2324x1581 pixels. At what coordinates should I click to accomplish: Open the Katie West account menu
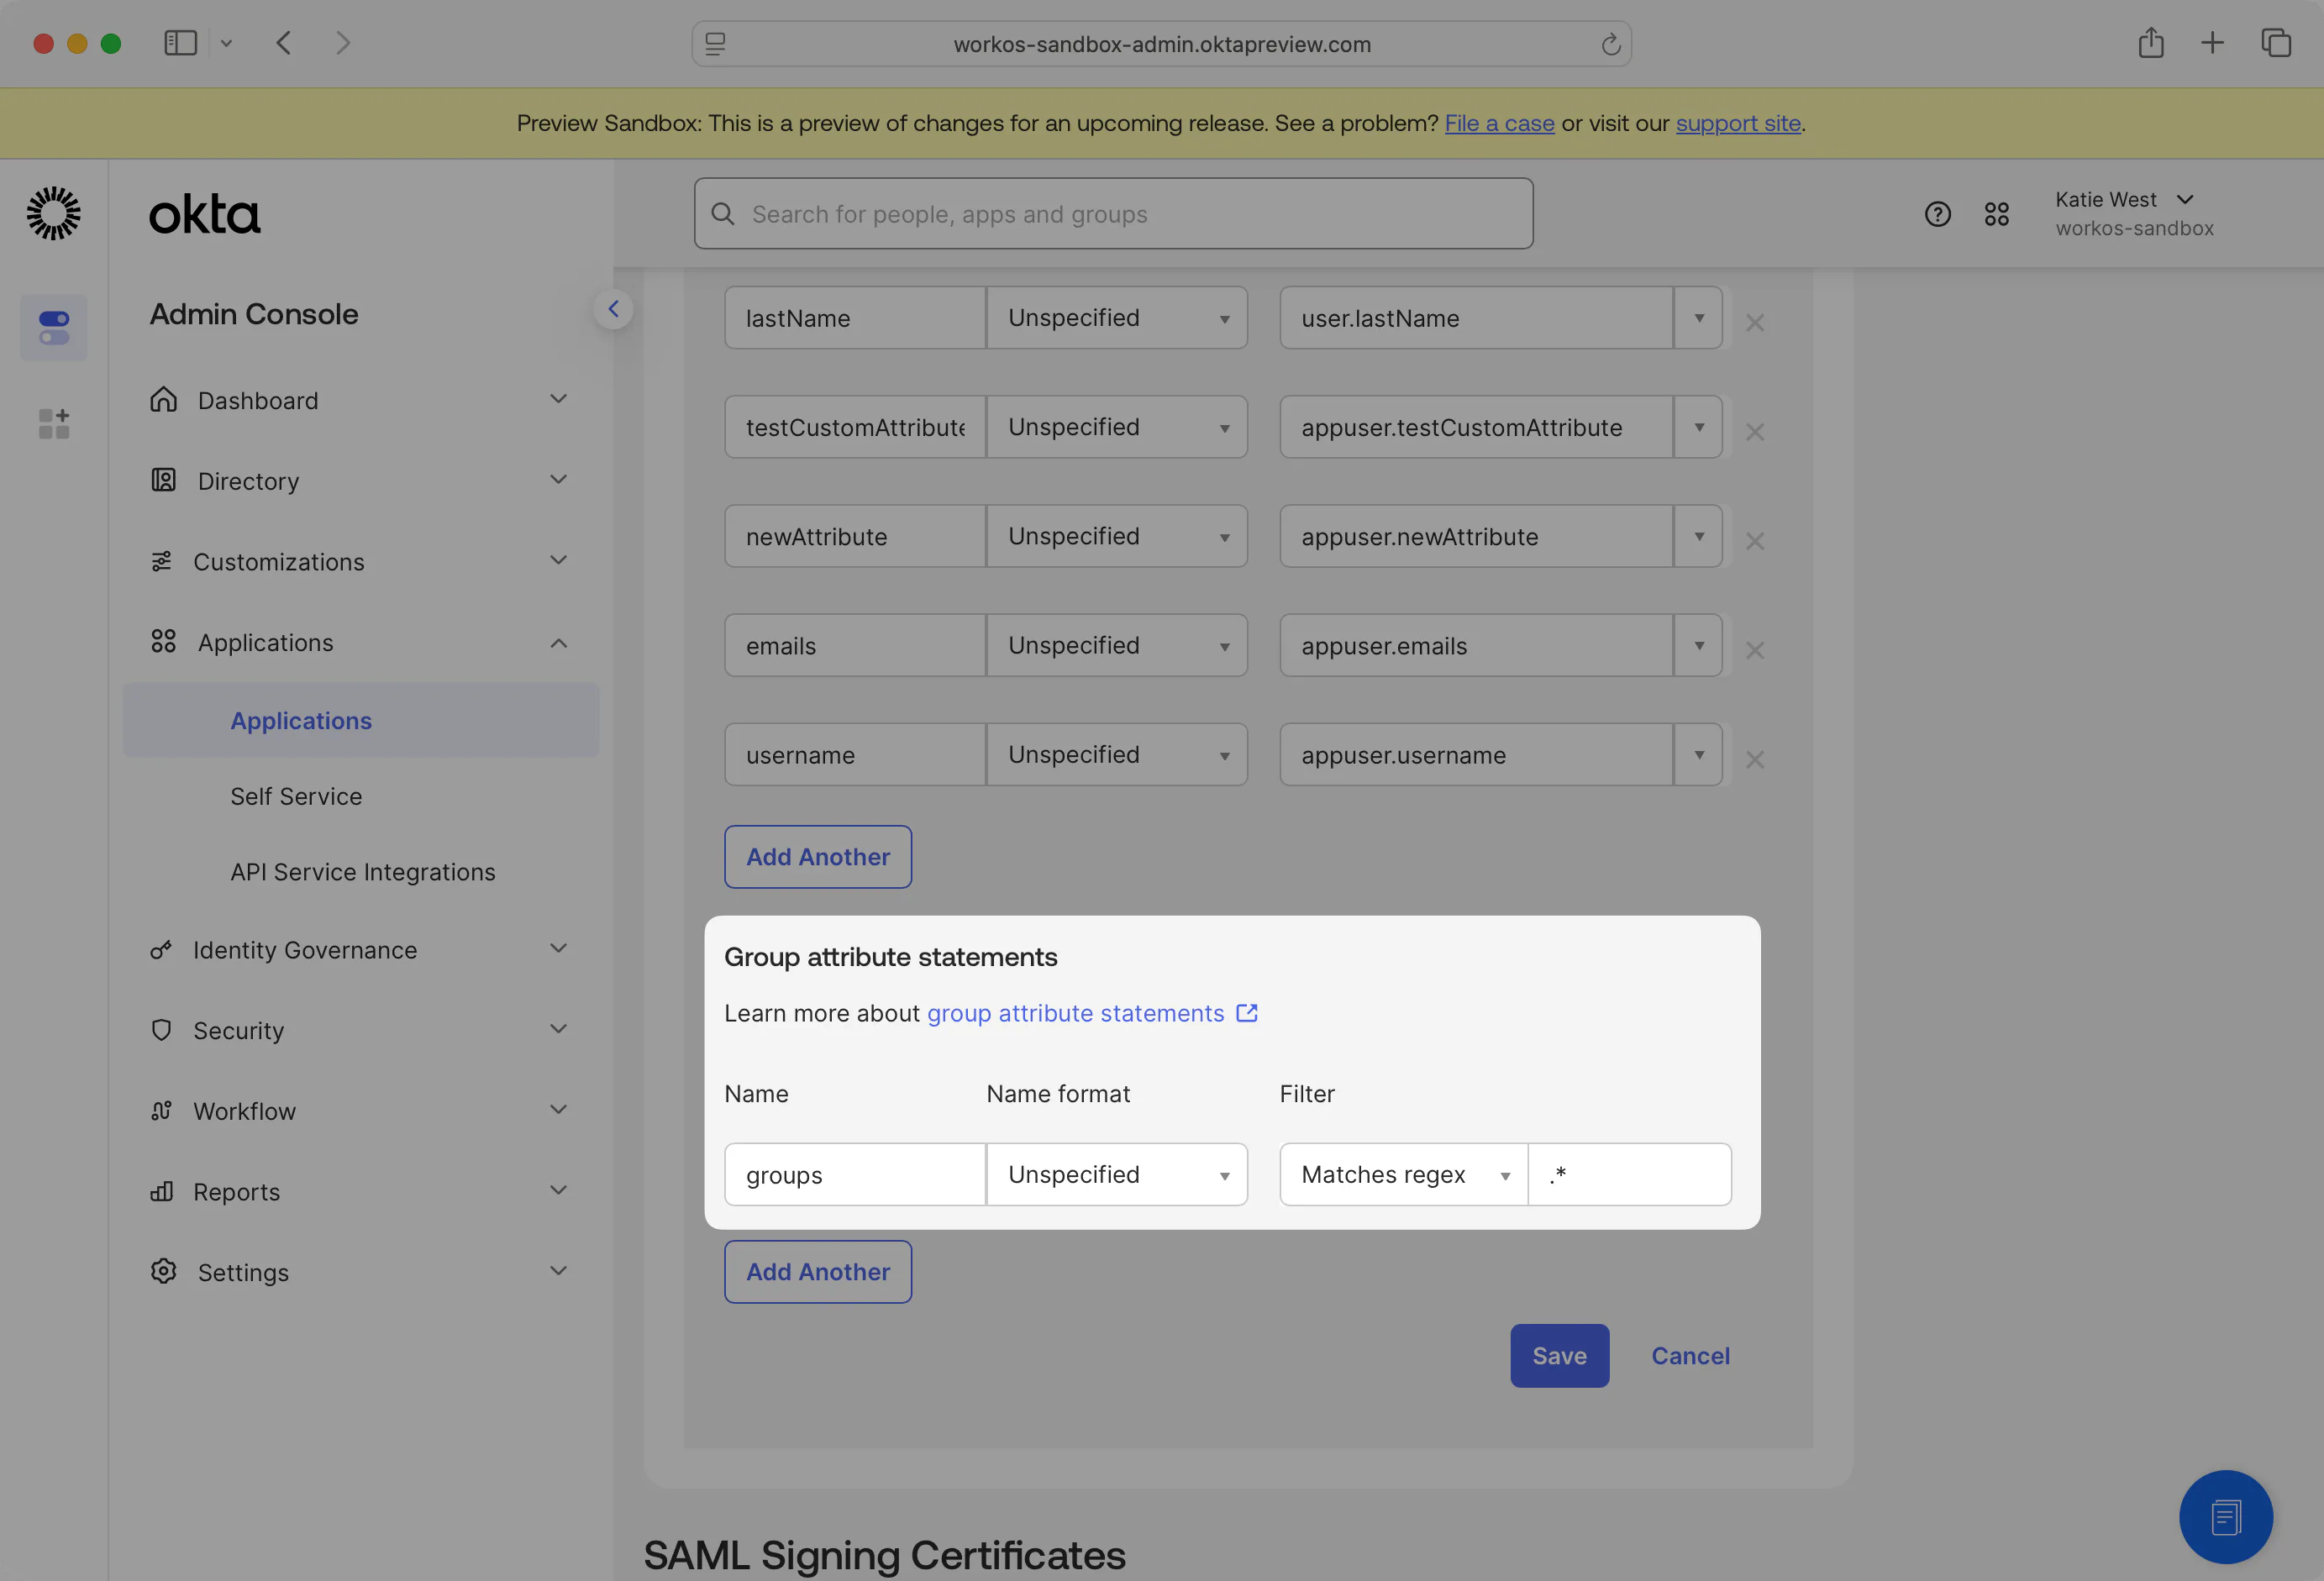(2133, 213)
